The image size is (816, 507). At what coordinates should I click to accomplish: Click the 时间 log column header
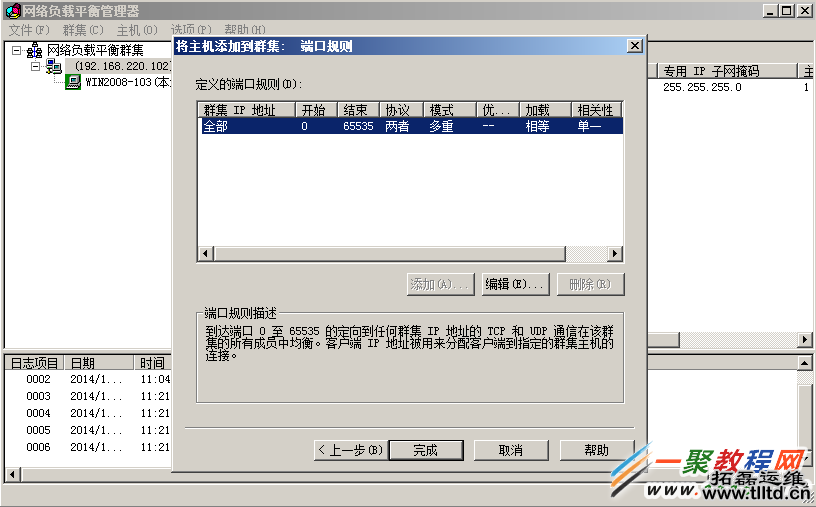click(x=152, y=363)
